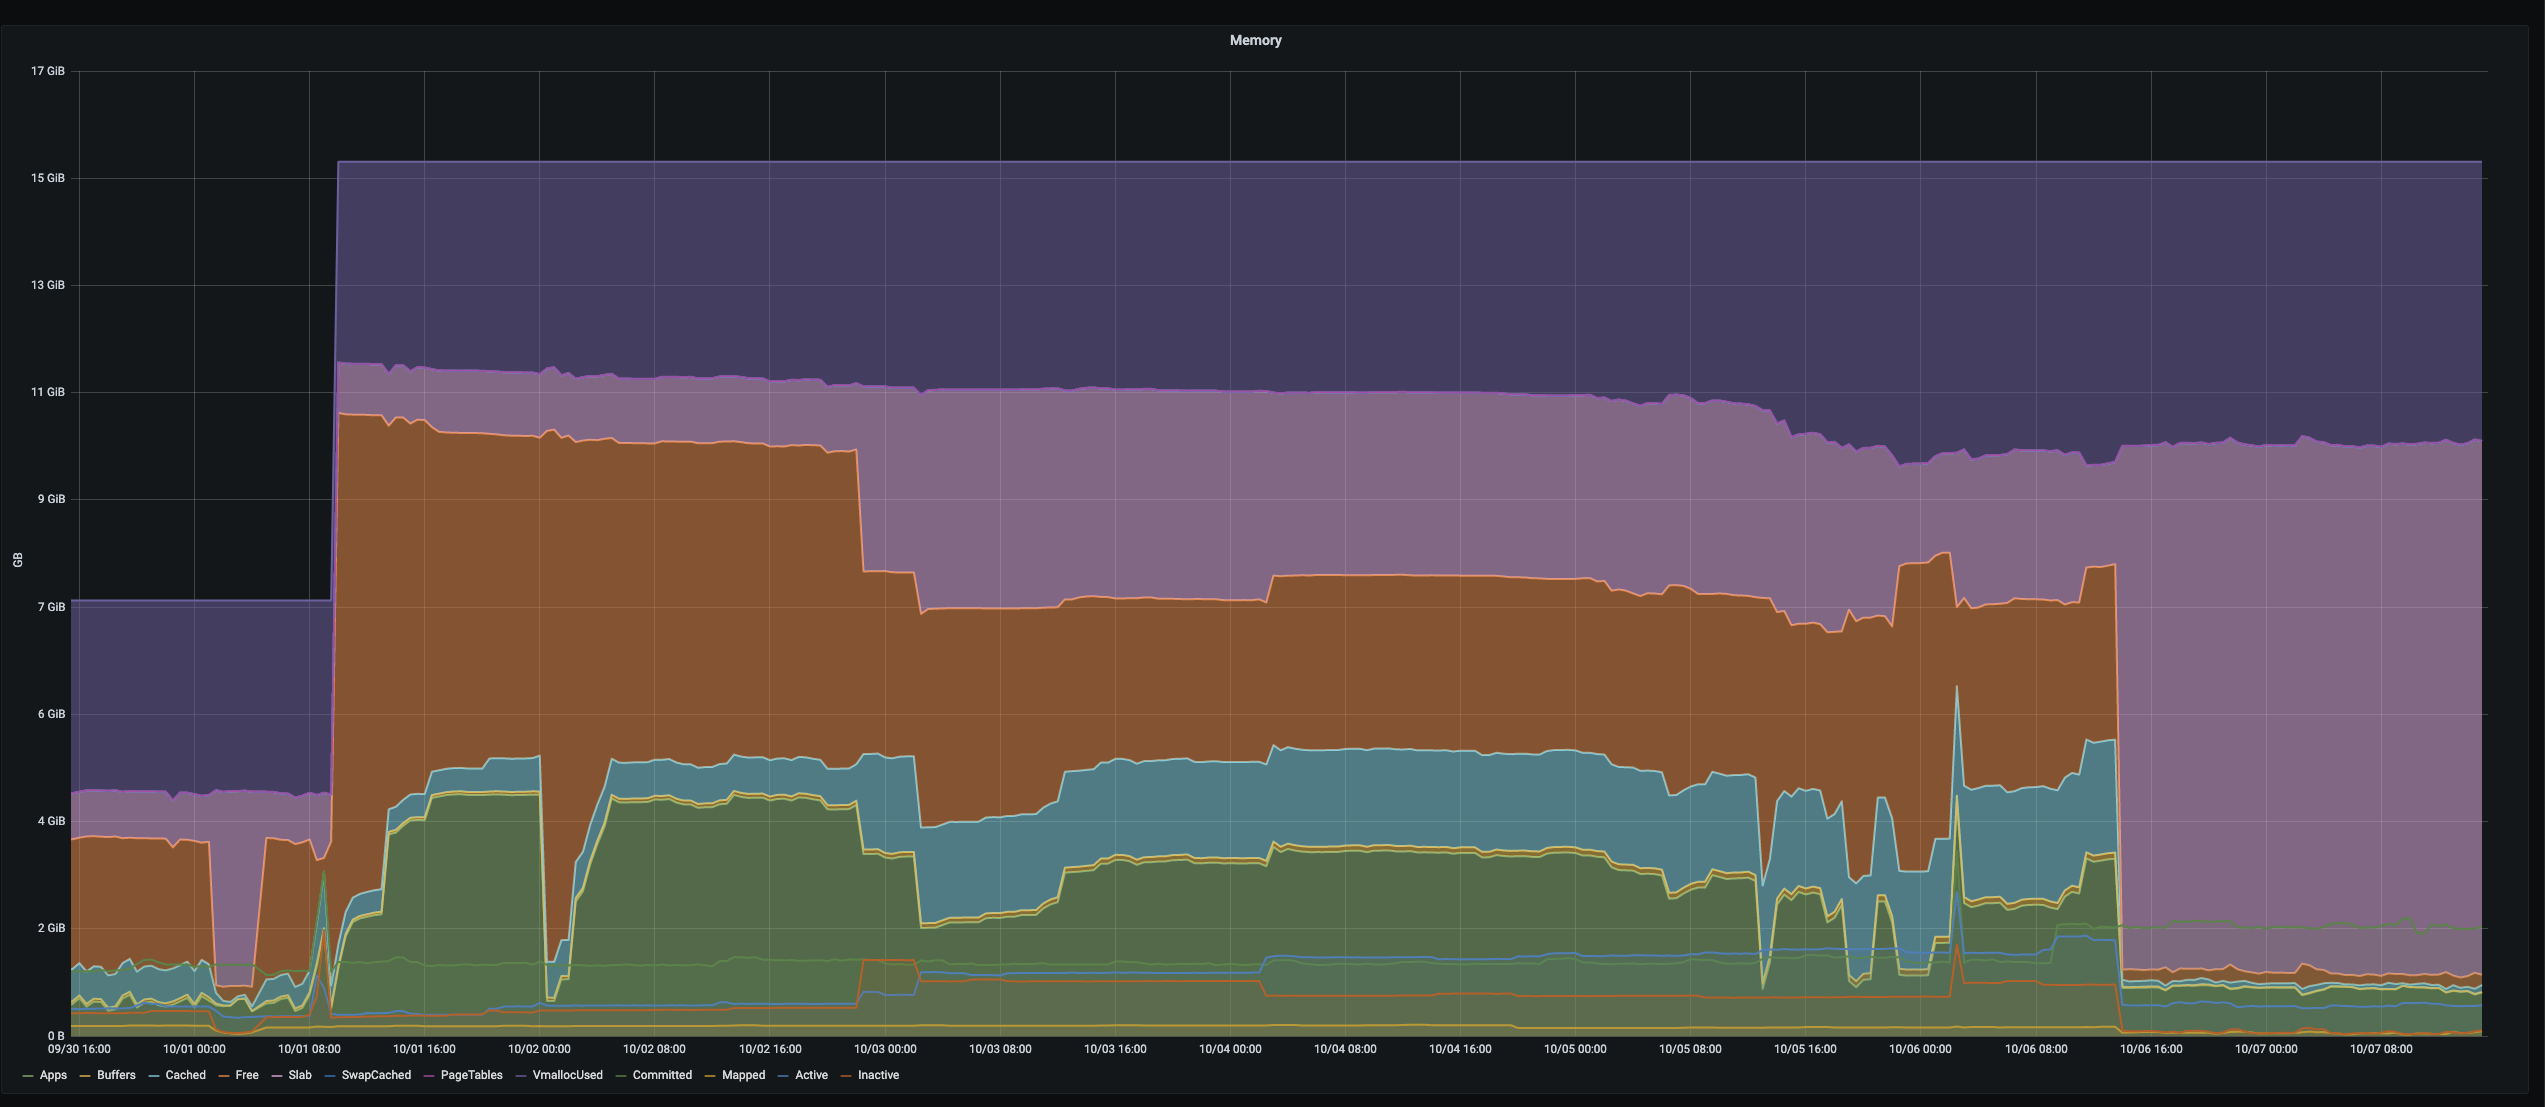Open the Memory panel dropdown menu
Viewport: 2545px width, 1107px height.
coord(1256,40)
